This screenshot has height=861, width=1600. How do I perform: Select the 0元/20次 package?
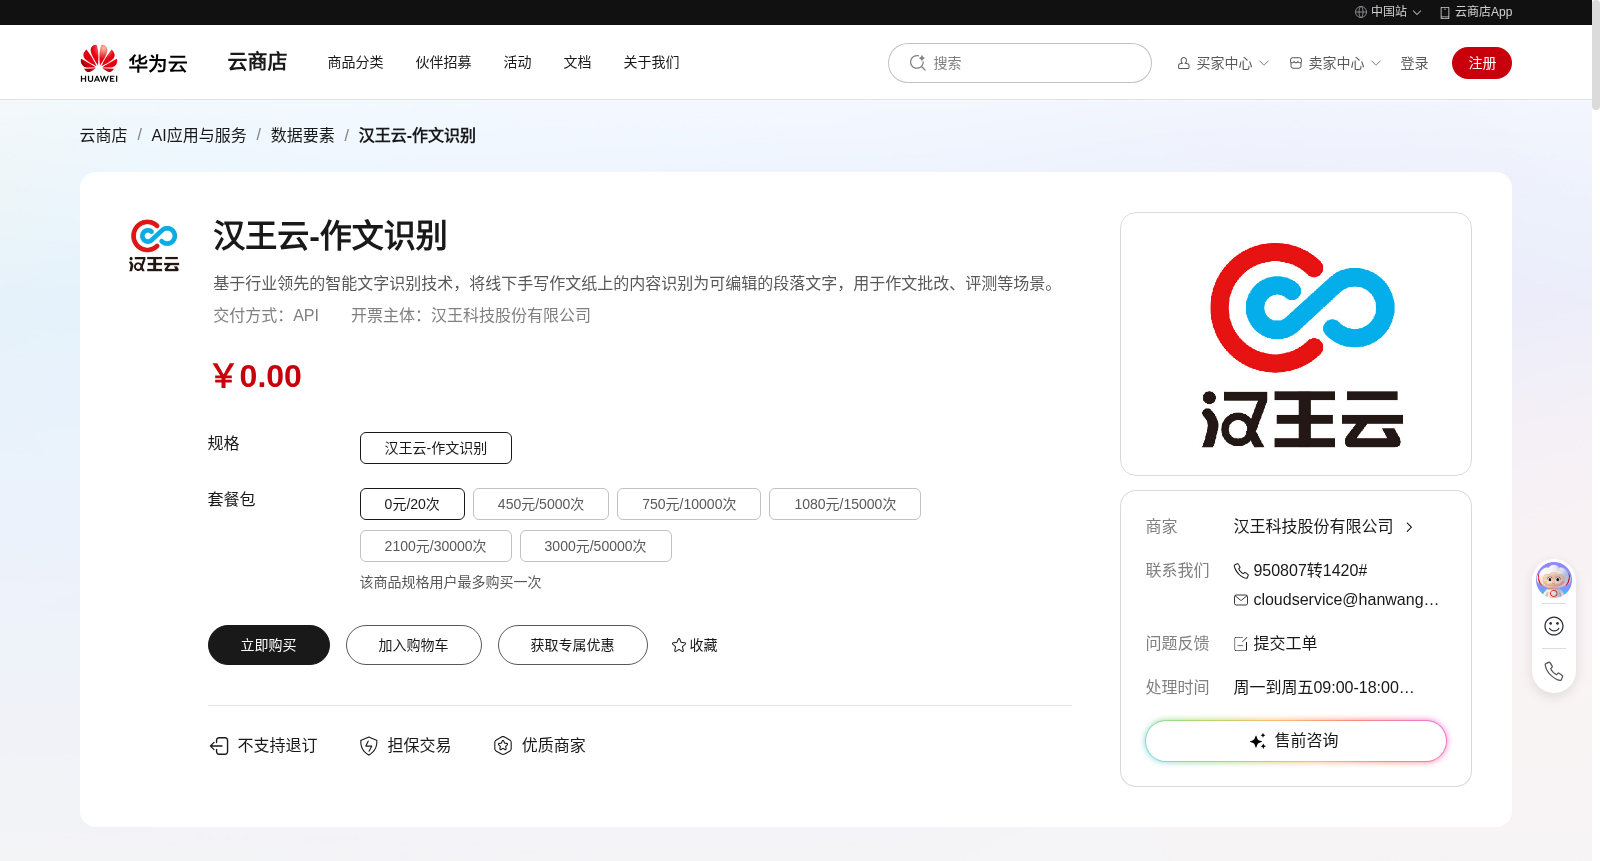pyautogui.click(x=412, y=504)
